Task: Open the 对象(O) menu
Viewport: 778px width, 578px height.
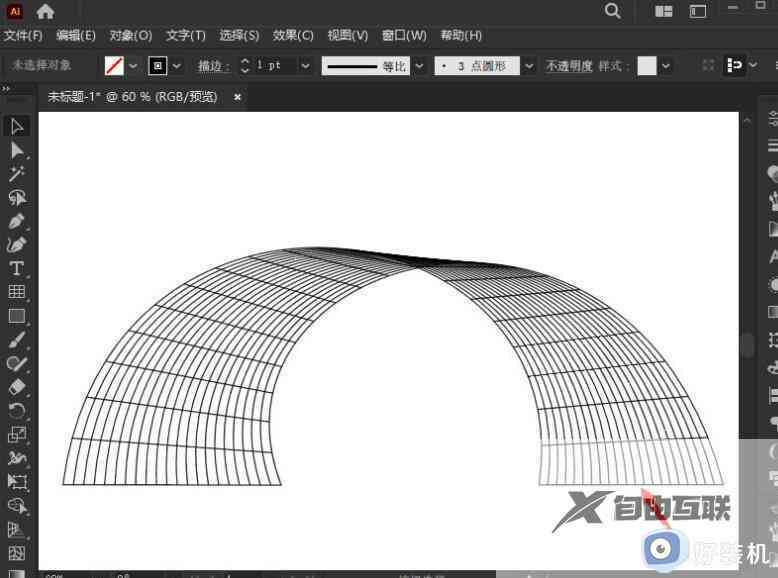Action: pos(130,35)
